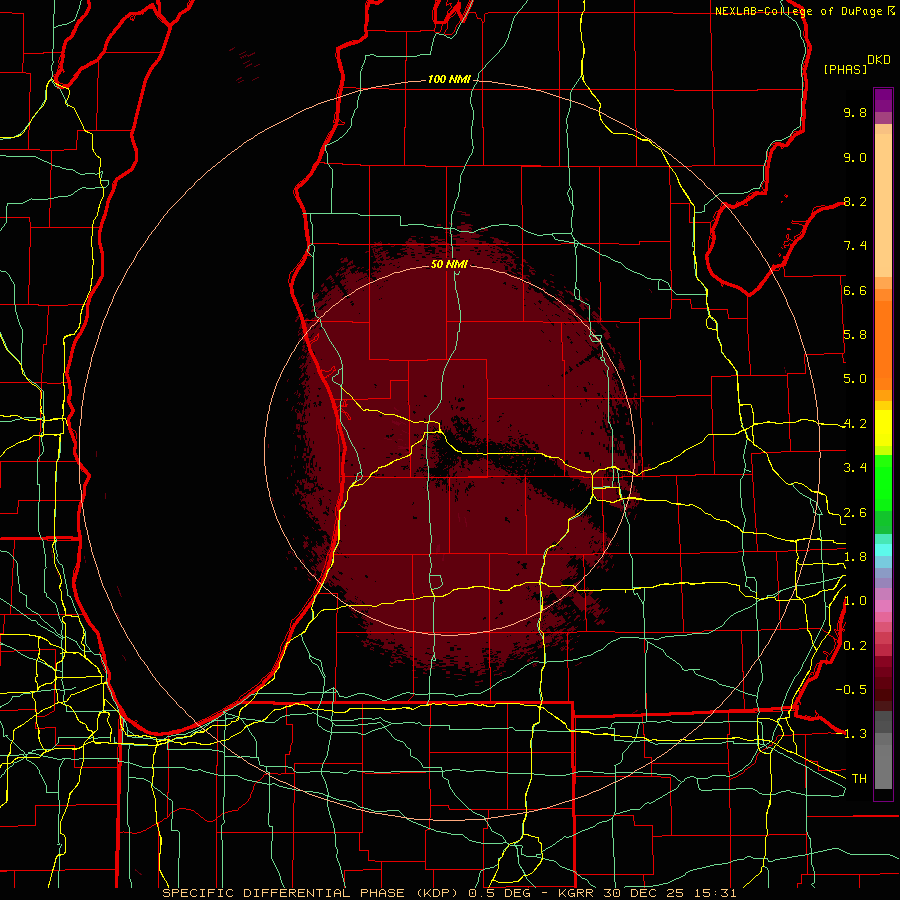The width and height of the screenshot is (900, 900).
Task: Click the 8.2 scale value
Action: click(855, 201)
